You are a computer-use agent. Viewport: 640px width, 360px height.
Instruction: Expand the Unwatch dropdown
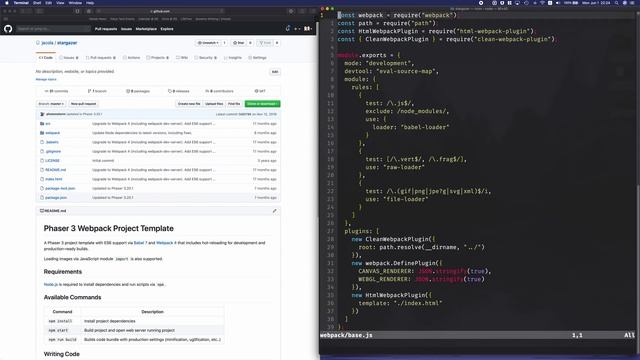pyautogui.click(x=208, y=43)
